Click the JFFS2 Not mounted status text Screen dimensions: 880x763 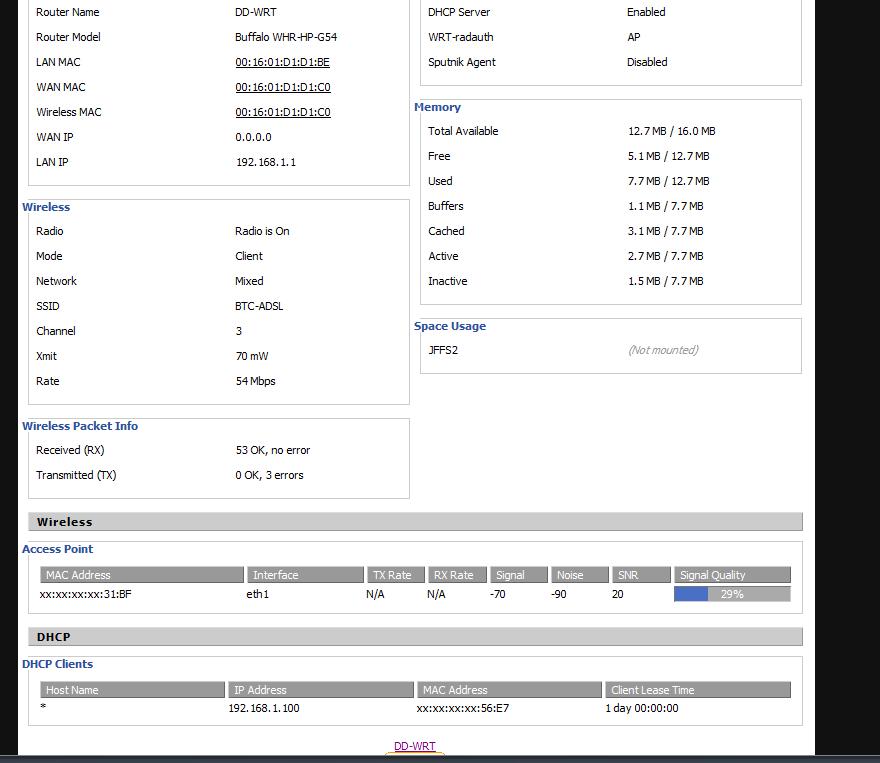(x=663, y=350)
